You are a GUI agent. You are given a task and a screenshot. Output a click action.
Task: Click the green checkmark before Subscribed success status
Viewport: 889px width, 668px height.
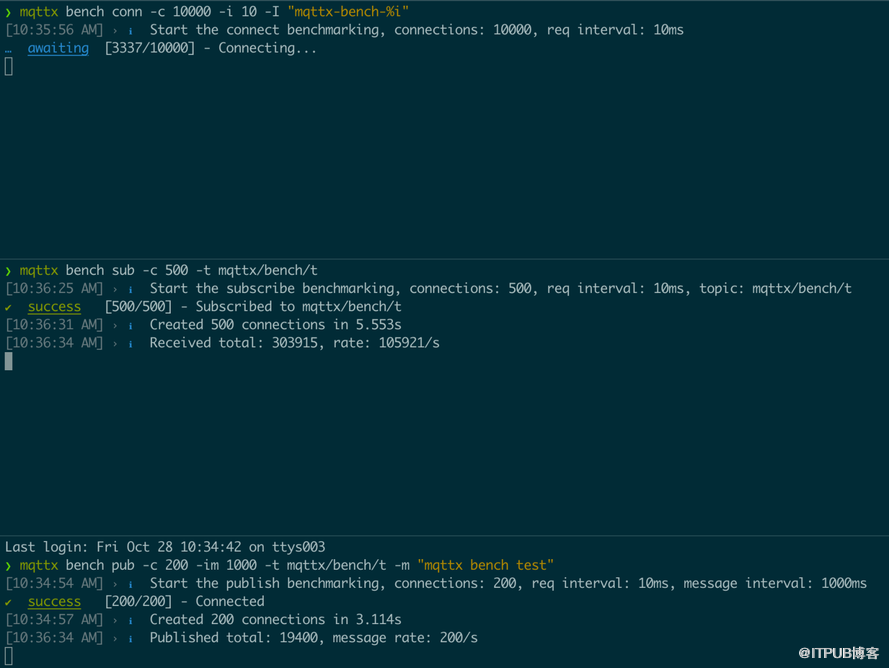(9, 307)
